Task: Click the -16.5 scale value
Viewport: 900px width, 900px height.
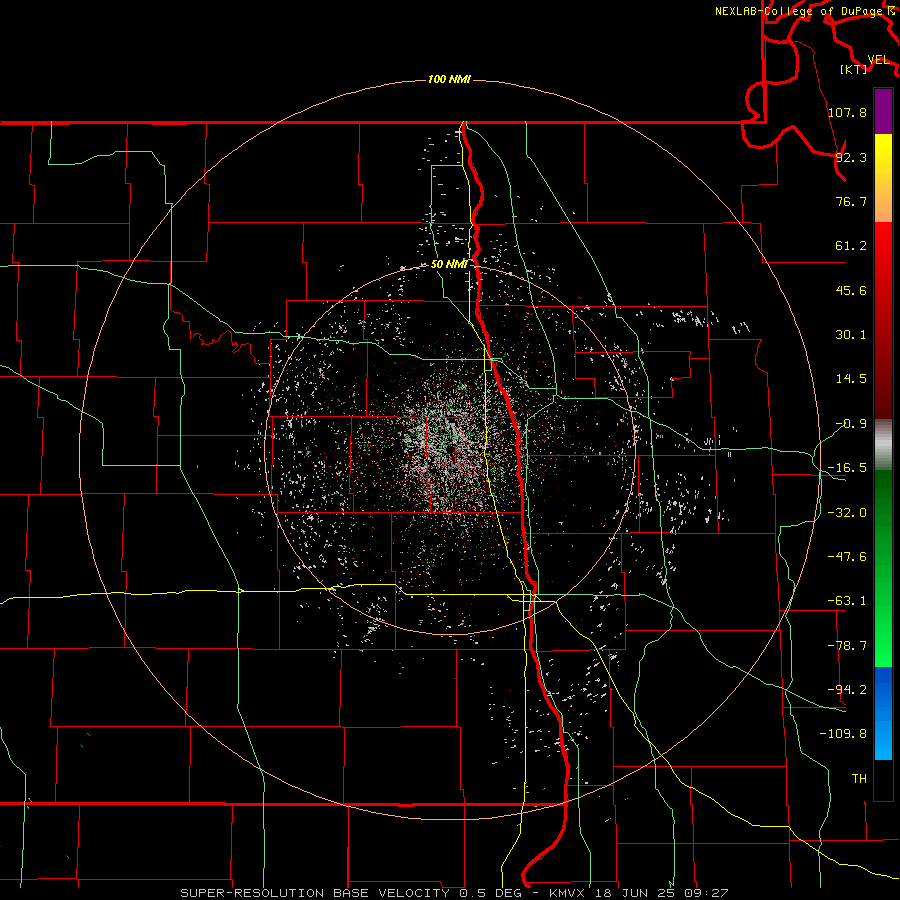Action: click(847, 468)
